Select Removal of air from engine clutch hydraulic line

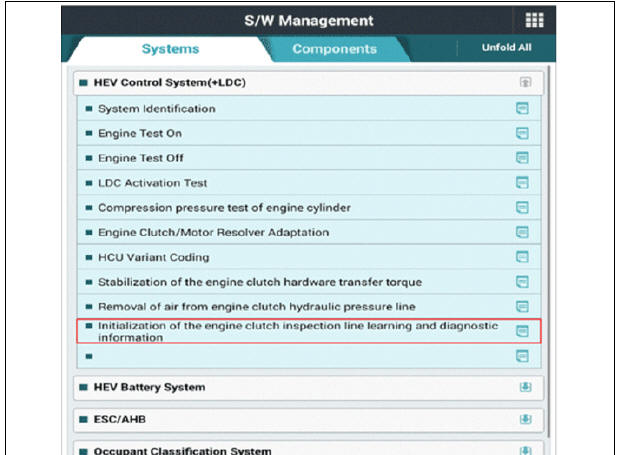click(309, 306)
